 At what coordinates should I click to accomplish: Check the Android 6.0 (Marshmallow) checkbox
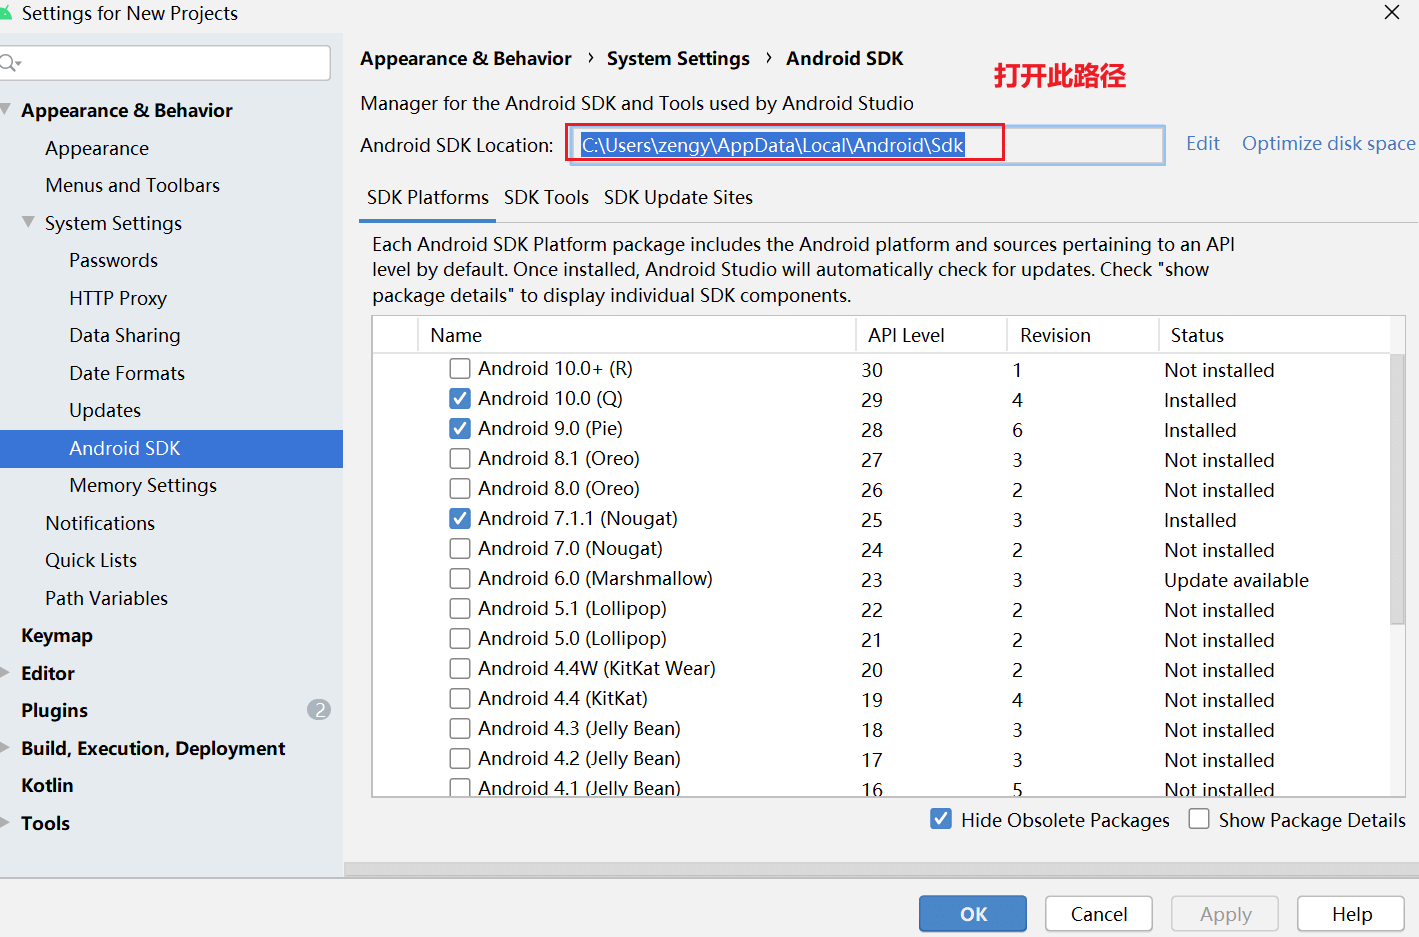(460, 579)
